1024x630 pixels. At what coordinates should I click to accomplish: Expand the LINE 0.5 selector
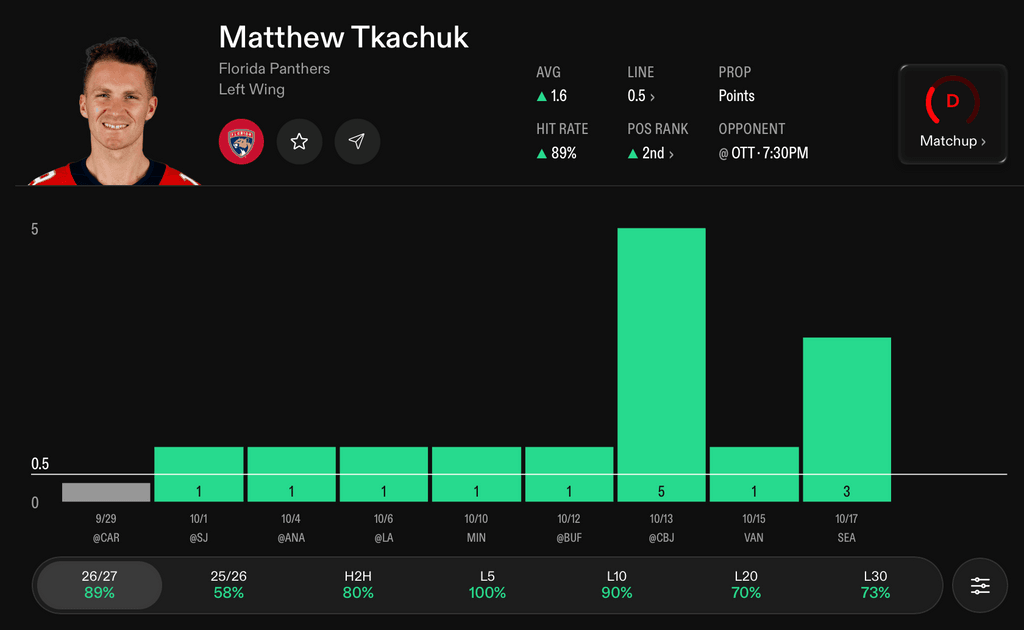coord(641,96)
